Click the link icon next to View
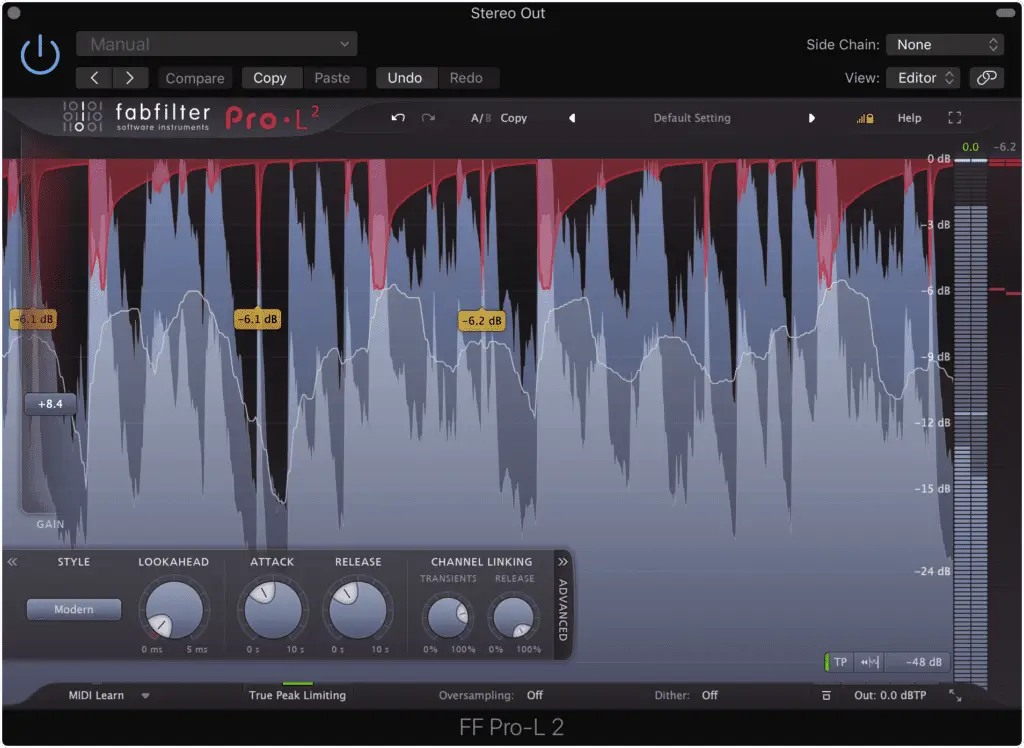 click(986, 78)
